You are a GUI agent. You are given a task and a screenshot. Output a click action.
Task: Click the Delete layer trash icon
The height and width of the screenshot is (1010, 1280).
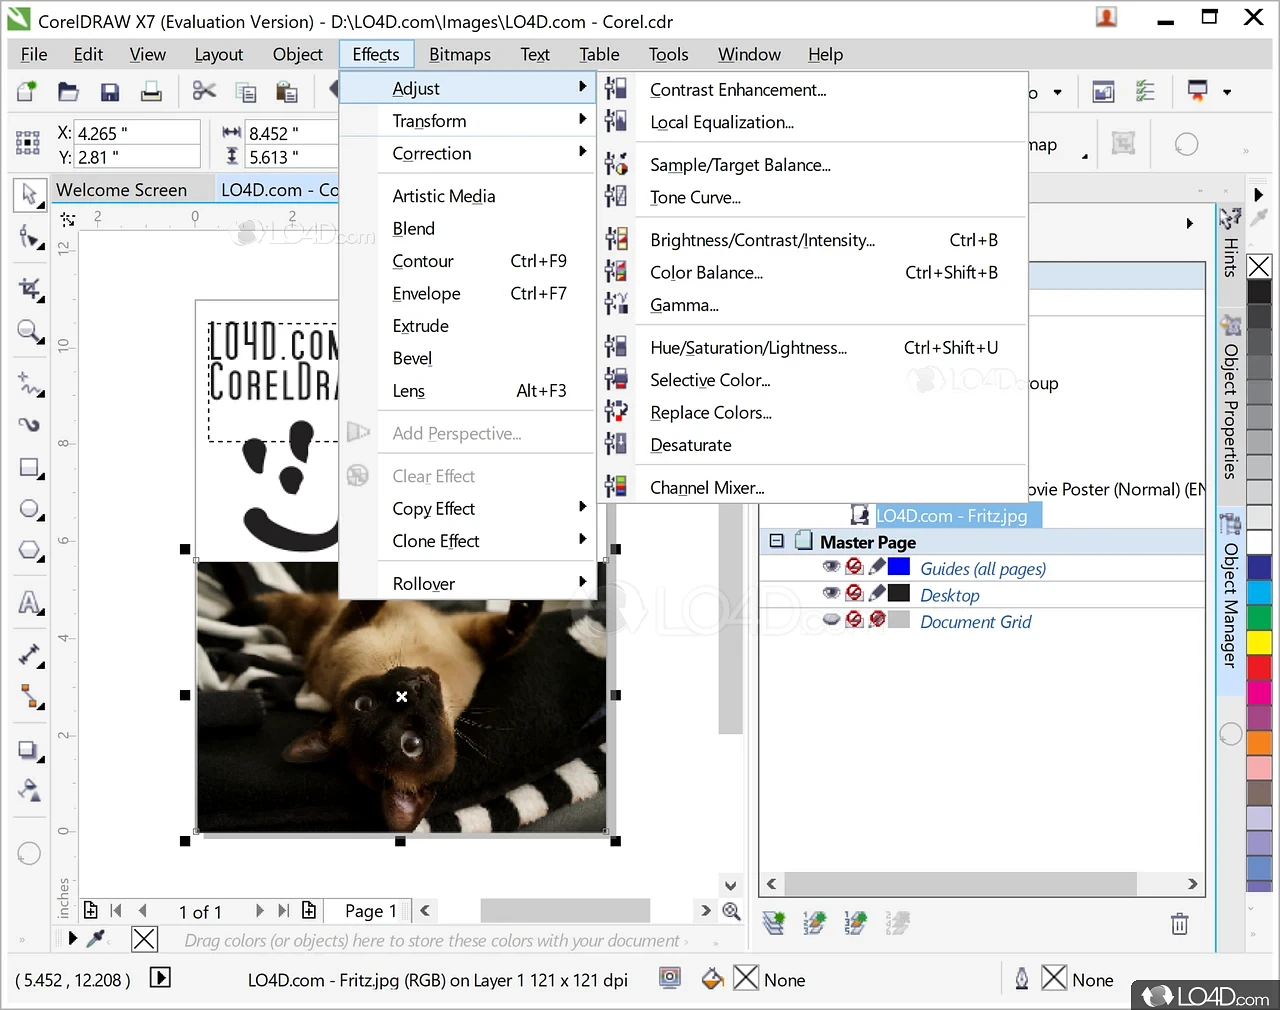pos(1179,925)
